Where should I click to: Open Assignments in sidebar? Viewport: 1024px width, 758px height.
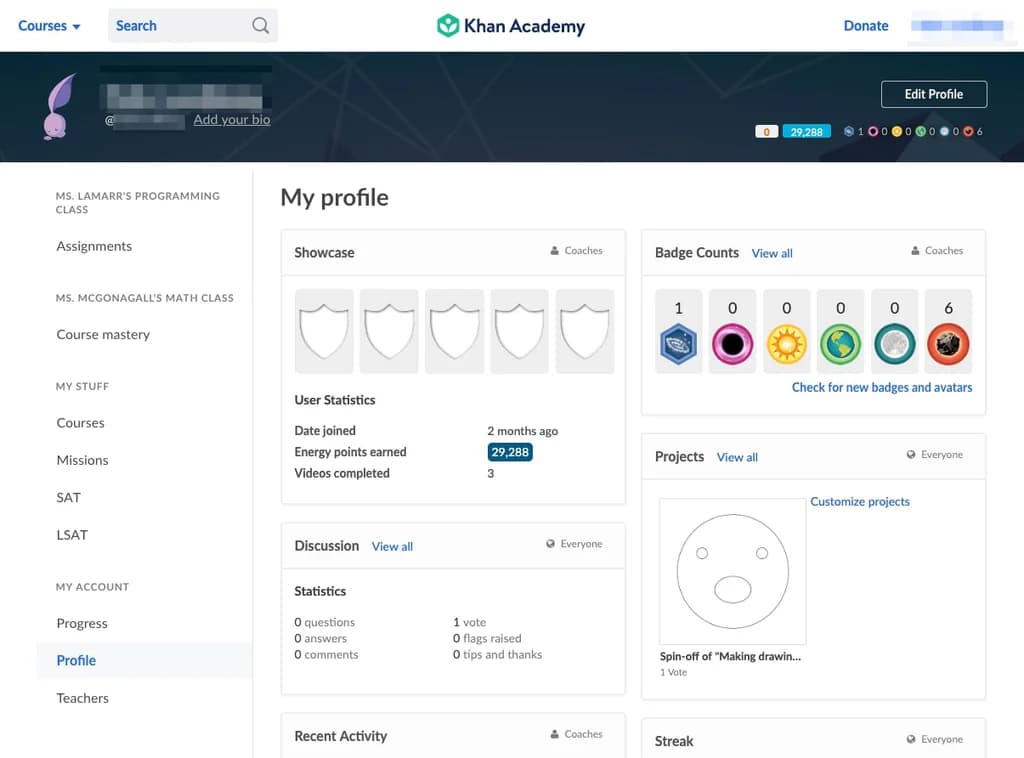(94, 246)
